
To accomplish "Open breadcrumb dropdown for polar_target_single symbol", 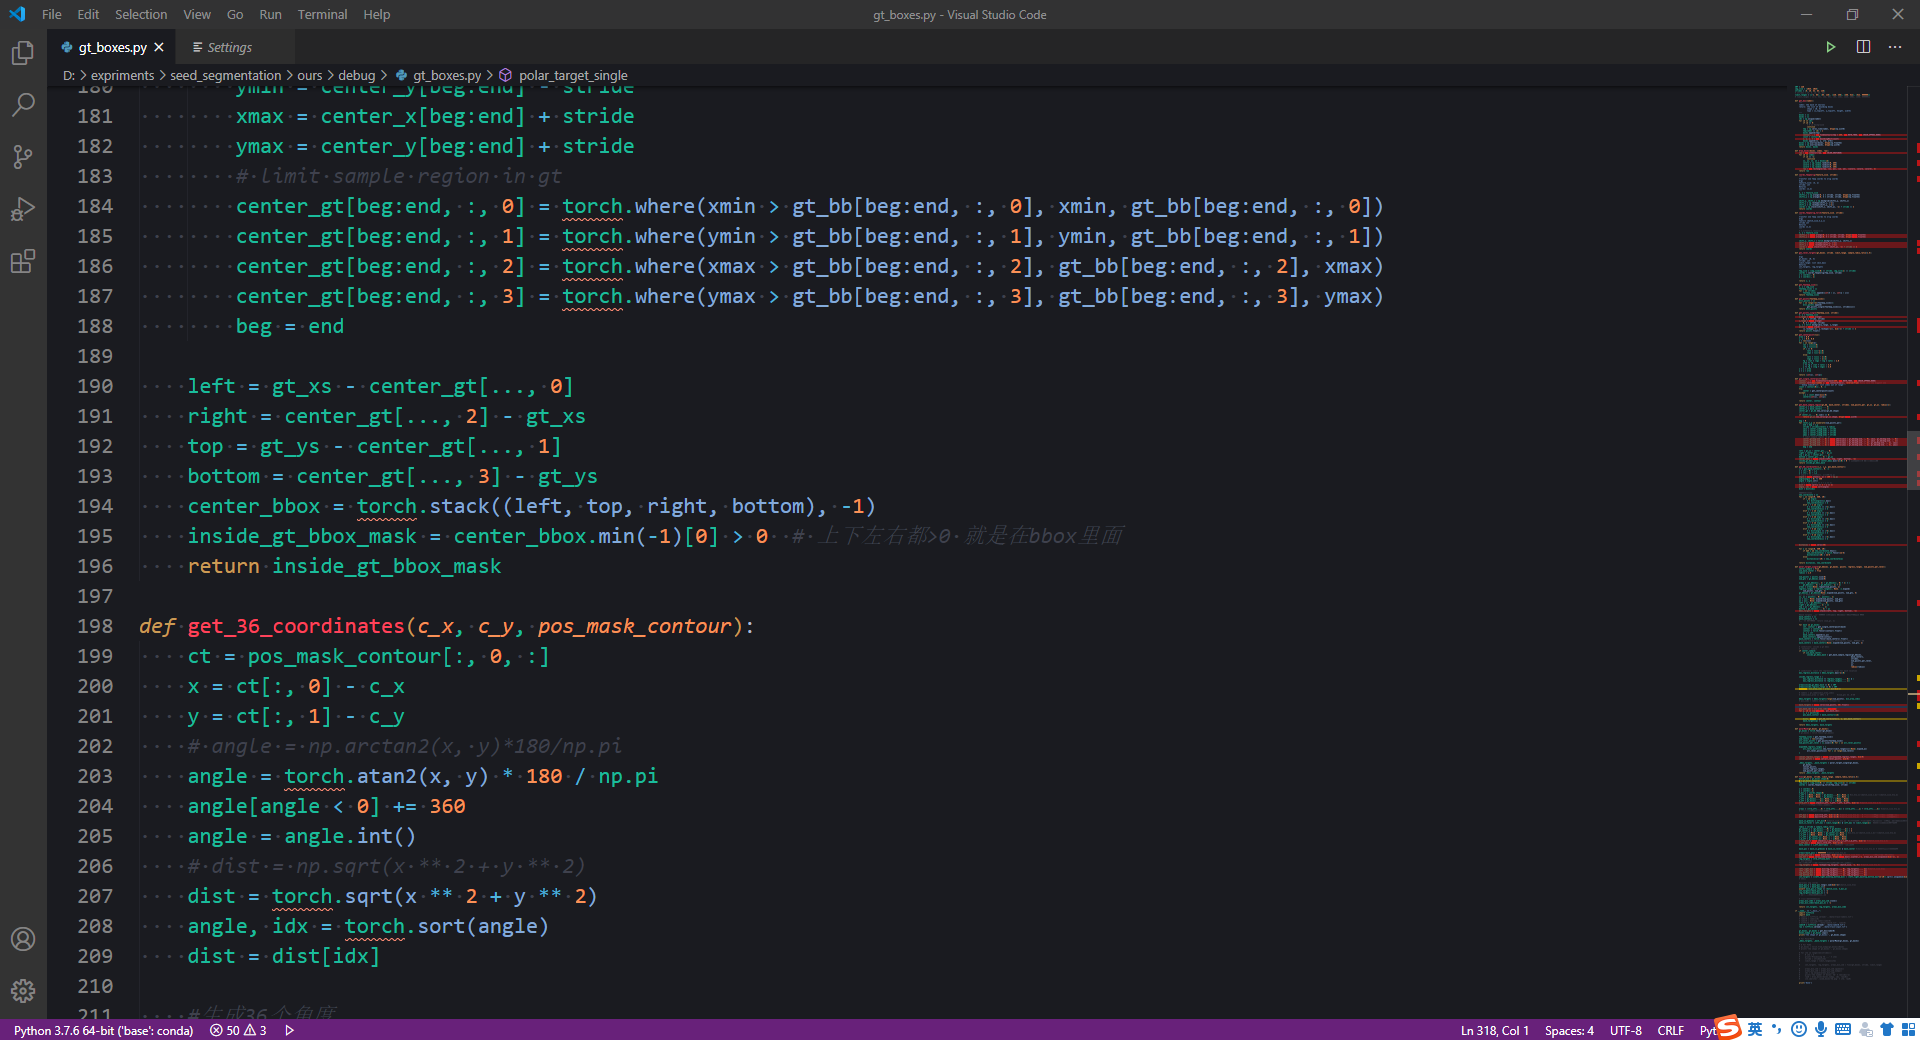I will pos(570,75).
